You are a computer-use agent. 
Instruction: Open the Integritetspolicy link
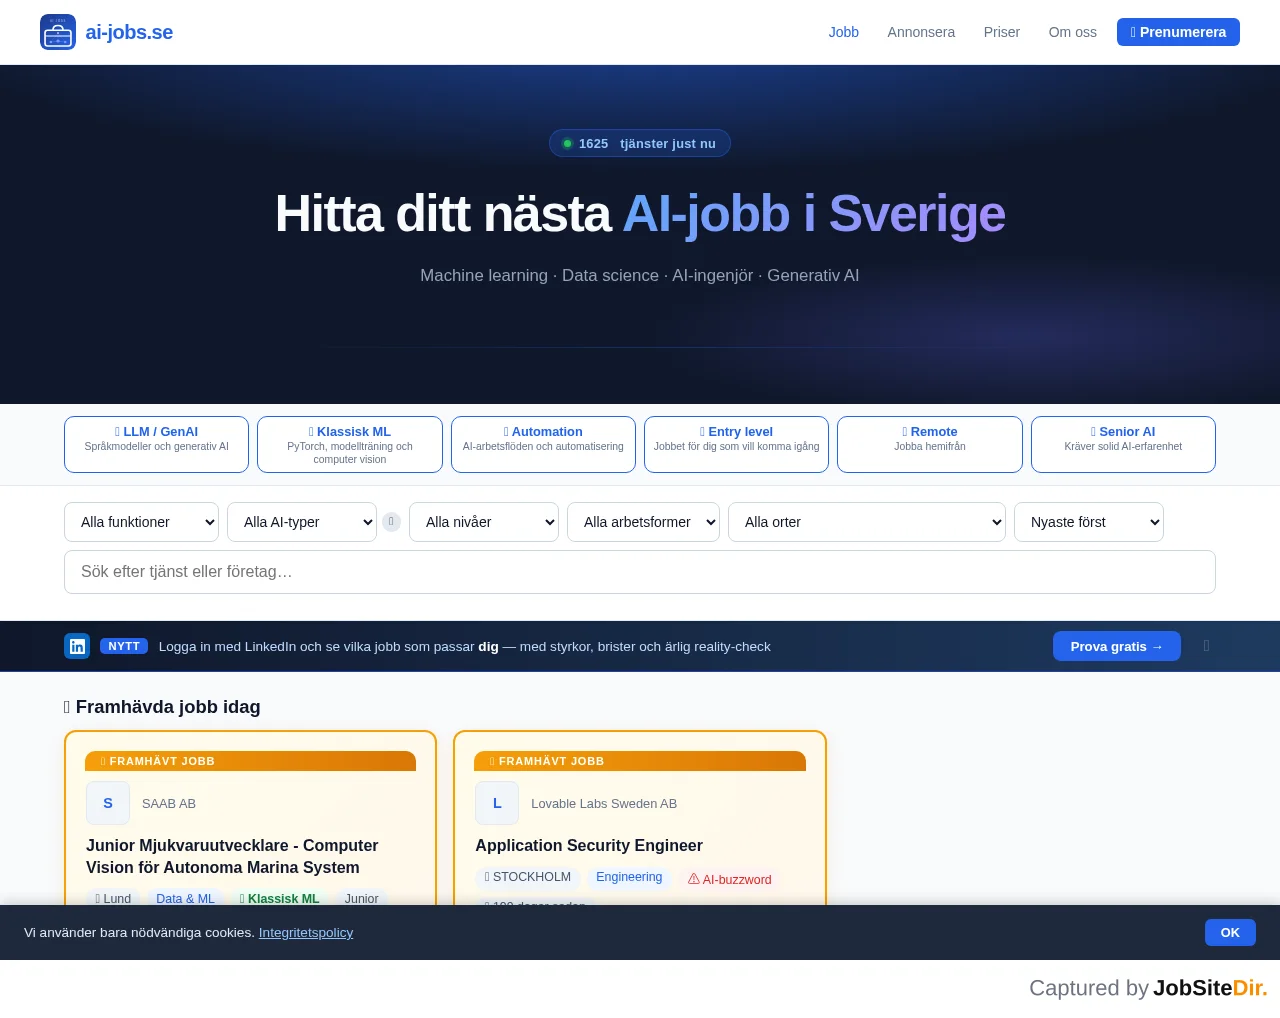click(x=306, y=932)
